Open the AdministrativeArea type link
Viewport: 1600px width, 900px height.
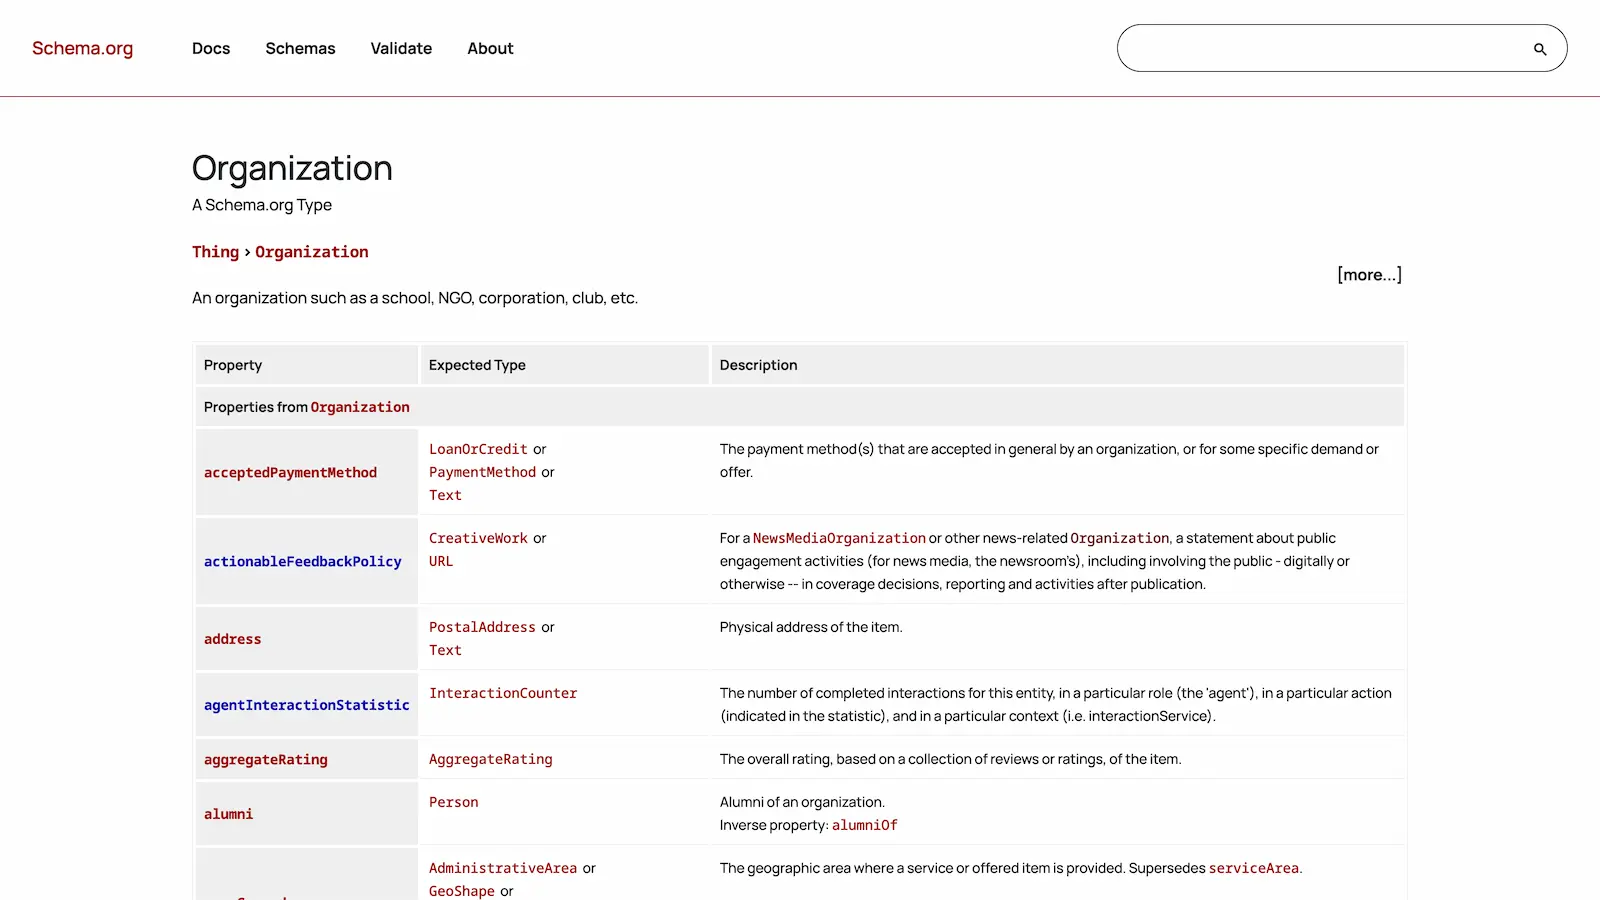tap(503, 868)
